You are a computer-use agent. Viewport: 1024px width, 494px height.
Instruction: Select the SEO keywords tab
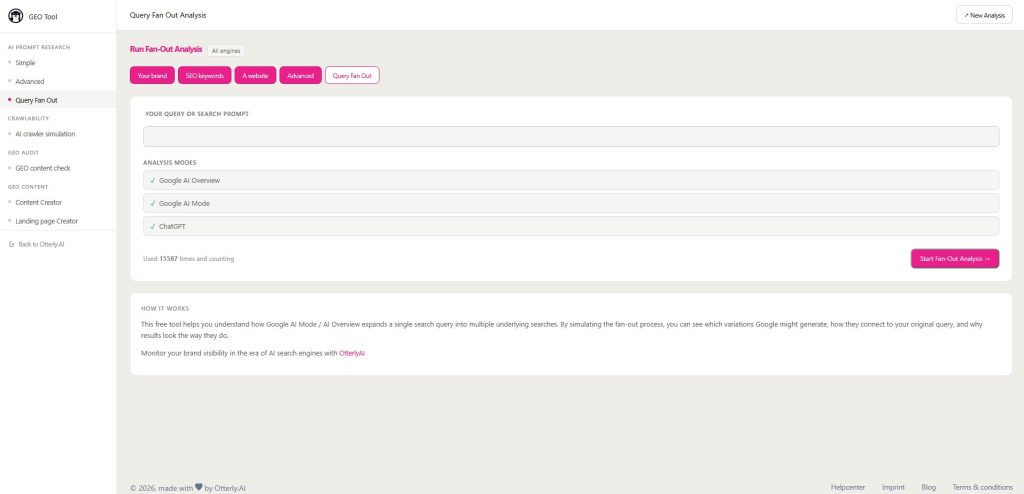click(x=204, y=75)
